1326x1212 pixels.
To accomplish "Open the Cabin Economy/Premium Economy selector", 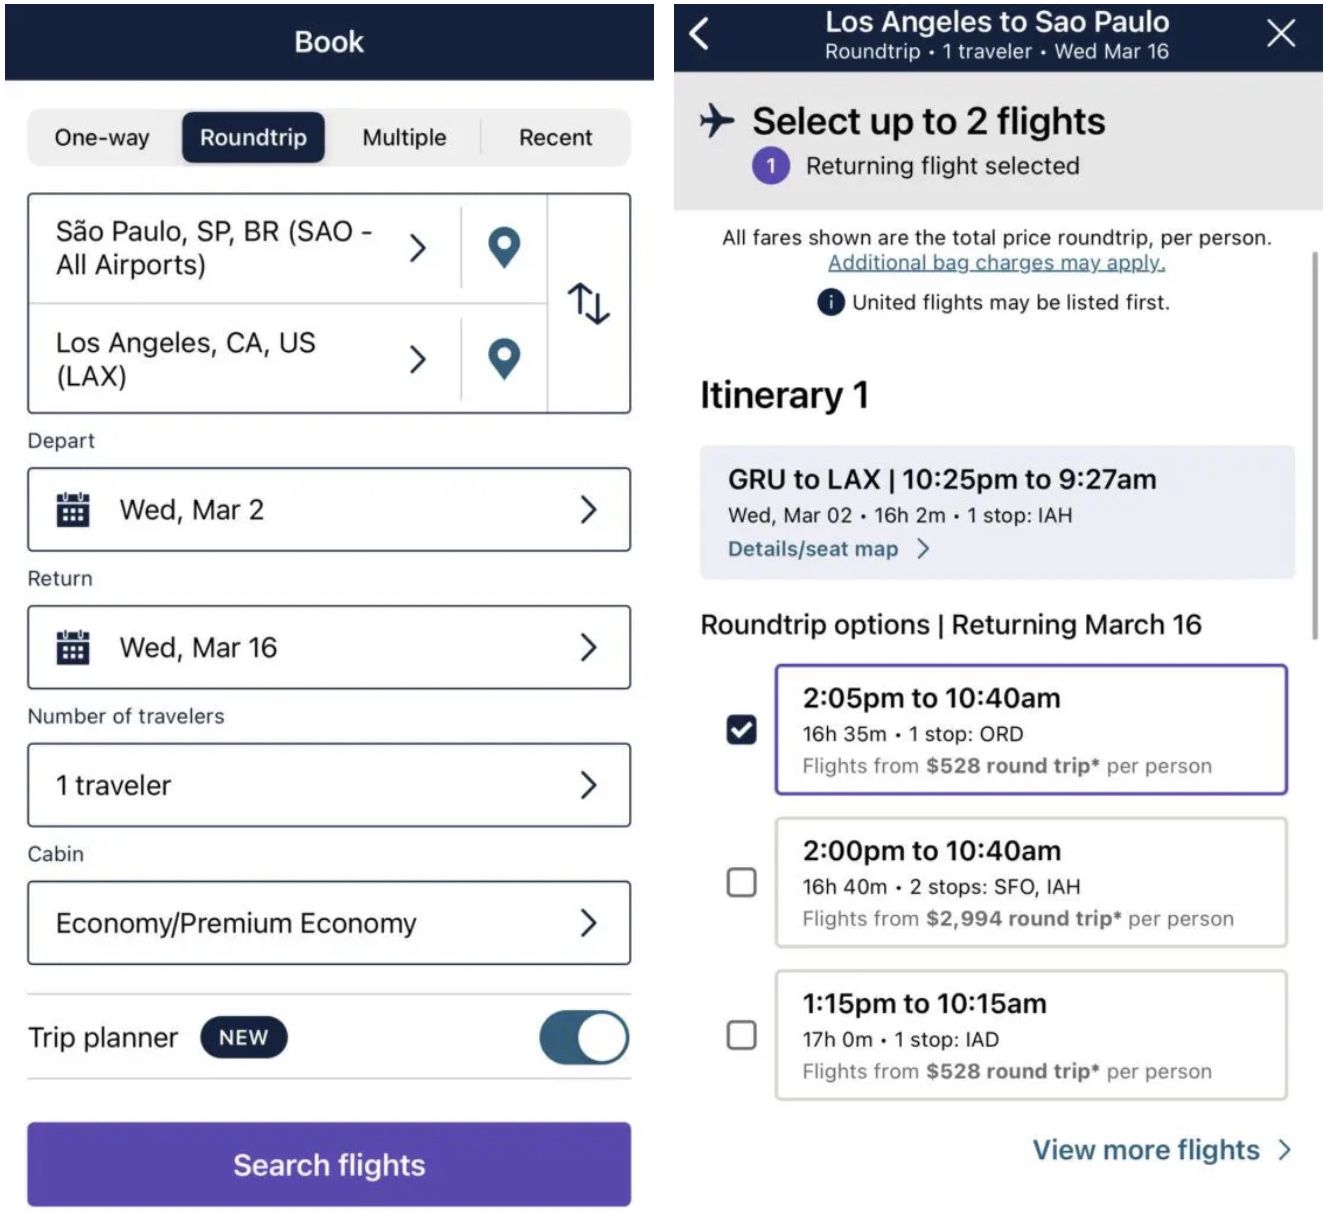I will [x=329, y=923].
